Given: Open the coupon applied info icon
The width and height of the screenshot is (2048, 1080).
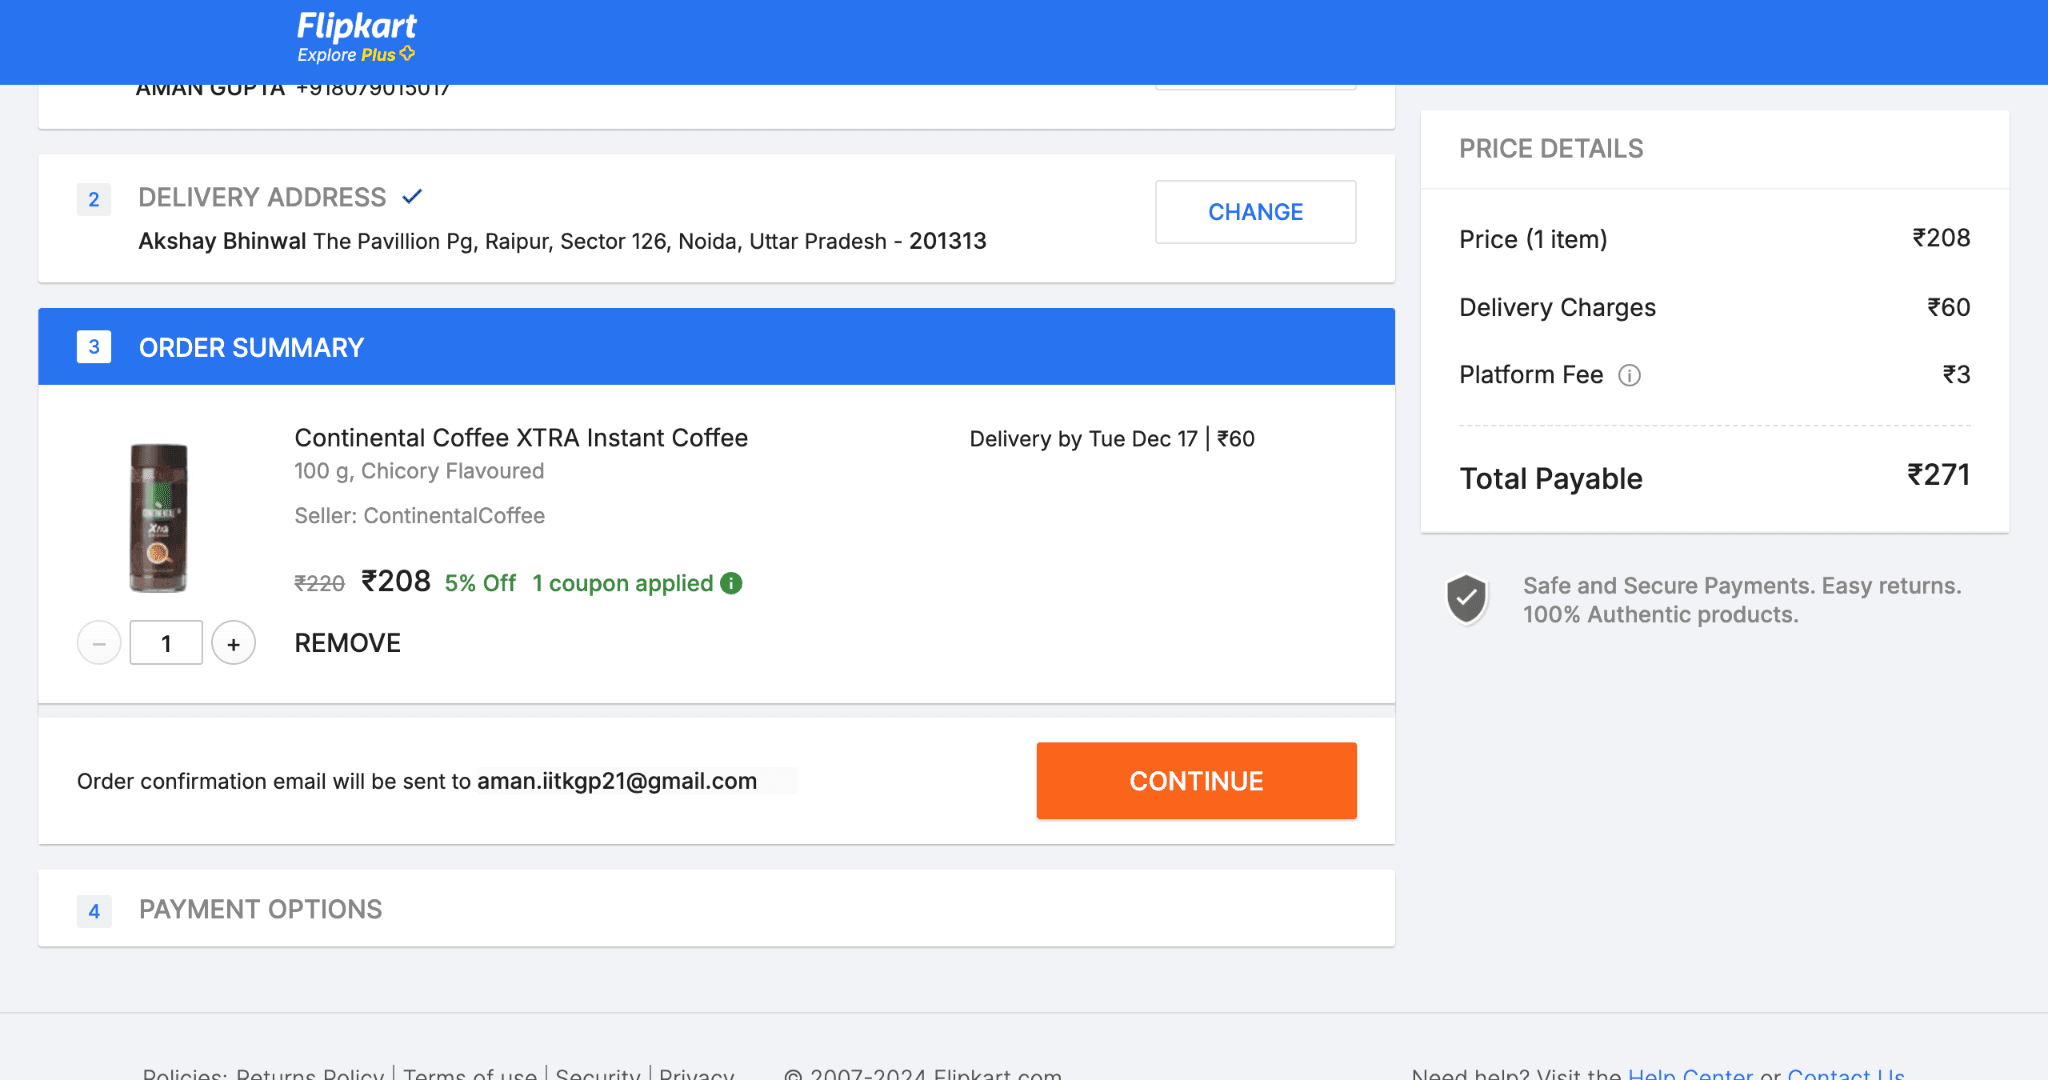Looking at the screenshot, I should click(731, 583).
